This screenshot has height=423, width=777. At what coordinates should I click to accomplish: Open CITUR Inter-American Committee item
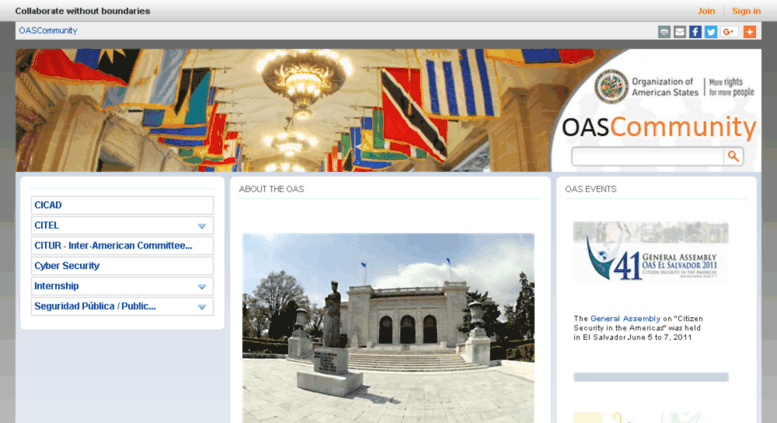pos(122,246)
